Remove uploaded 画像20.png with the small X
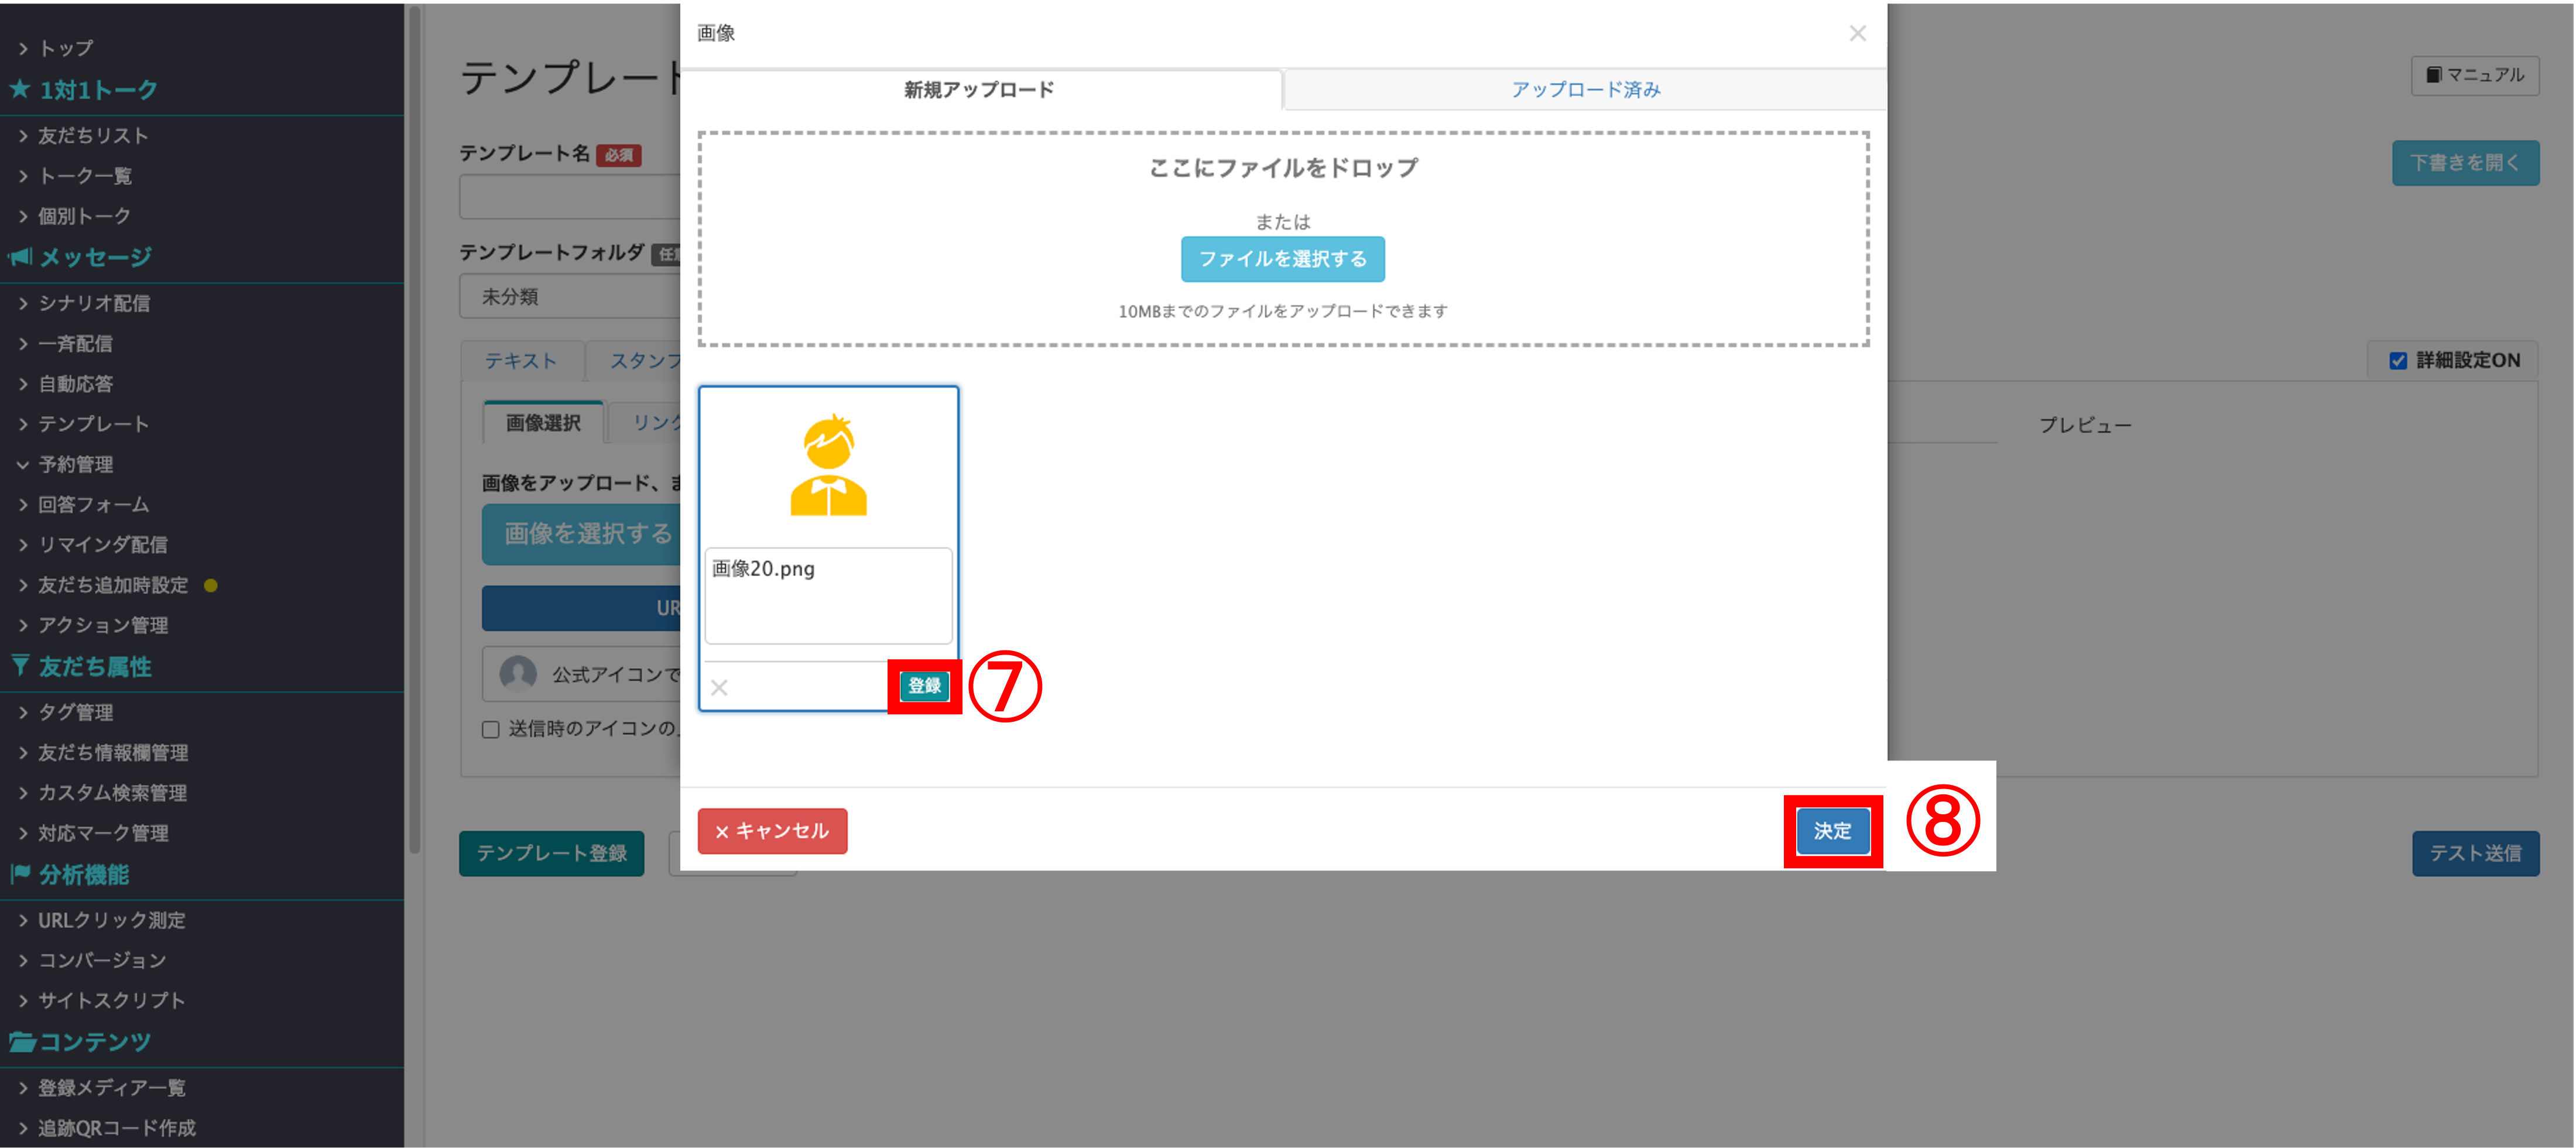2576x1148 pixels. tap(719, 687)
